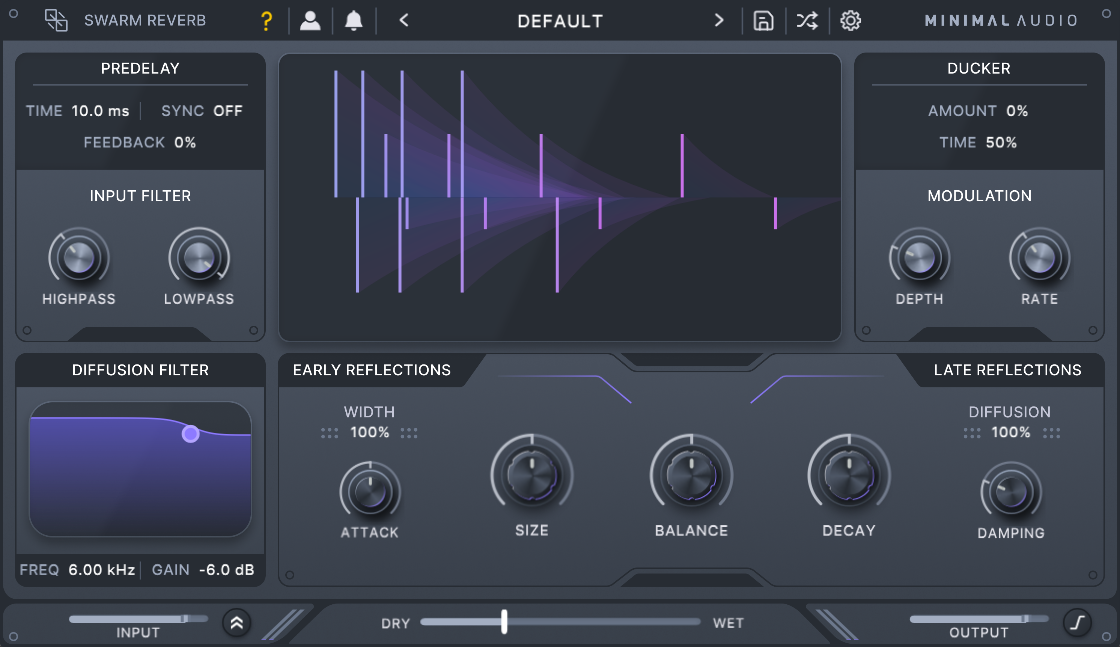Click the Ducker AMOUNT 0% value

pos(1017,111)
